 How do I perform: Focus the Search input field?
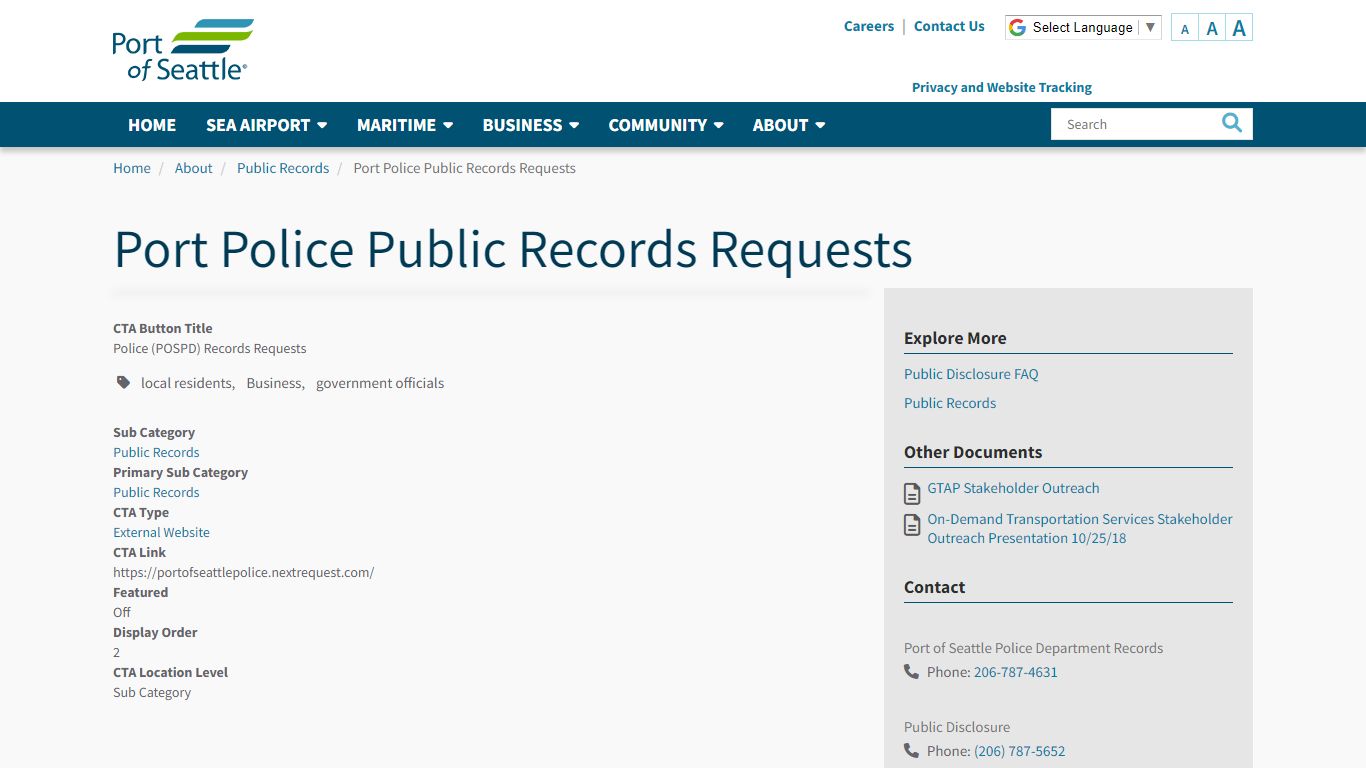pos(1135,124)
